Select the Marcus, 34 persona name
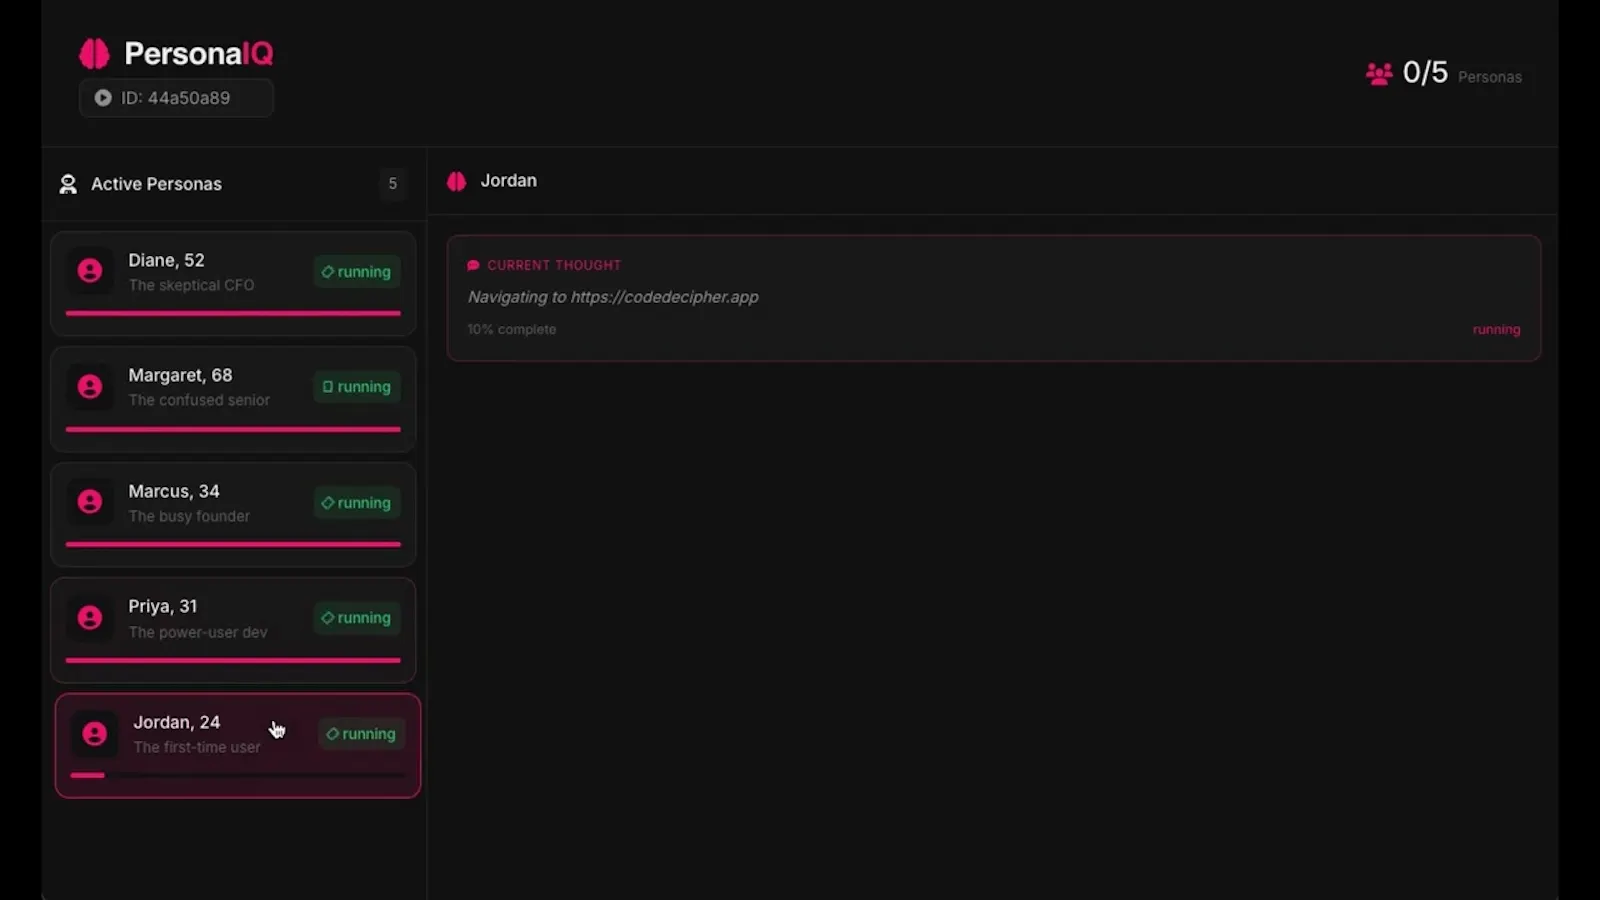Screen dimensions: 1600x900 coord(174,491)
